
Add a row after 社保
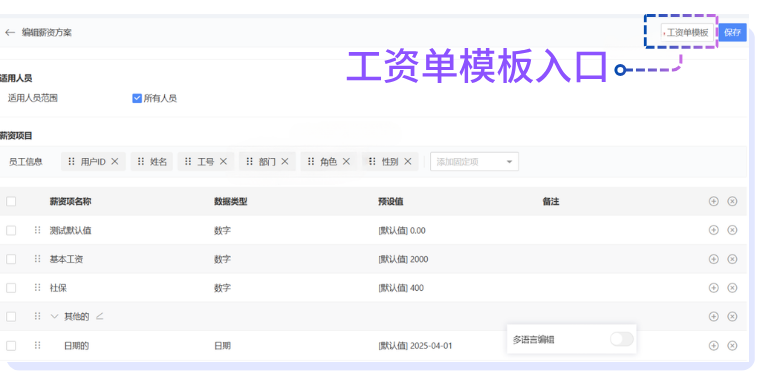pos(714,288)
